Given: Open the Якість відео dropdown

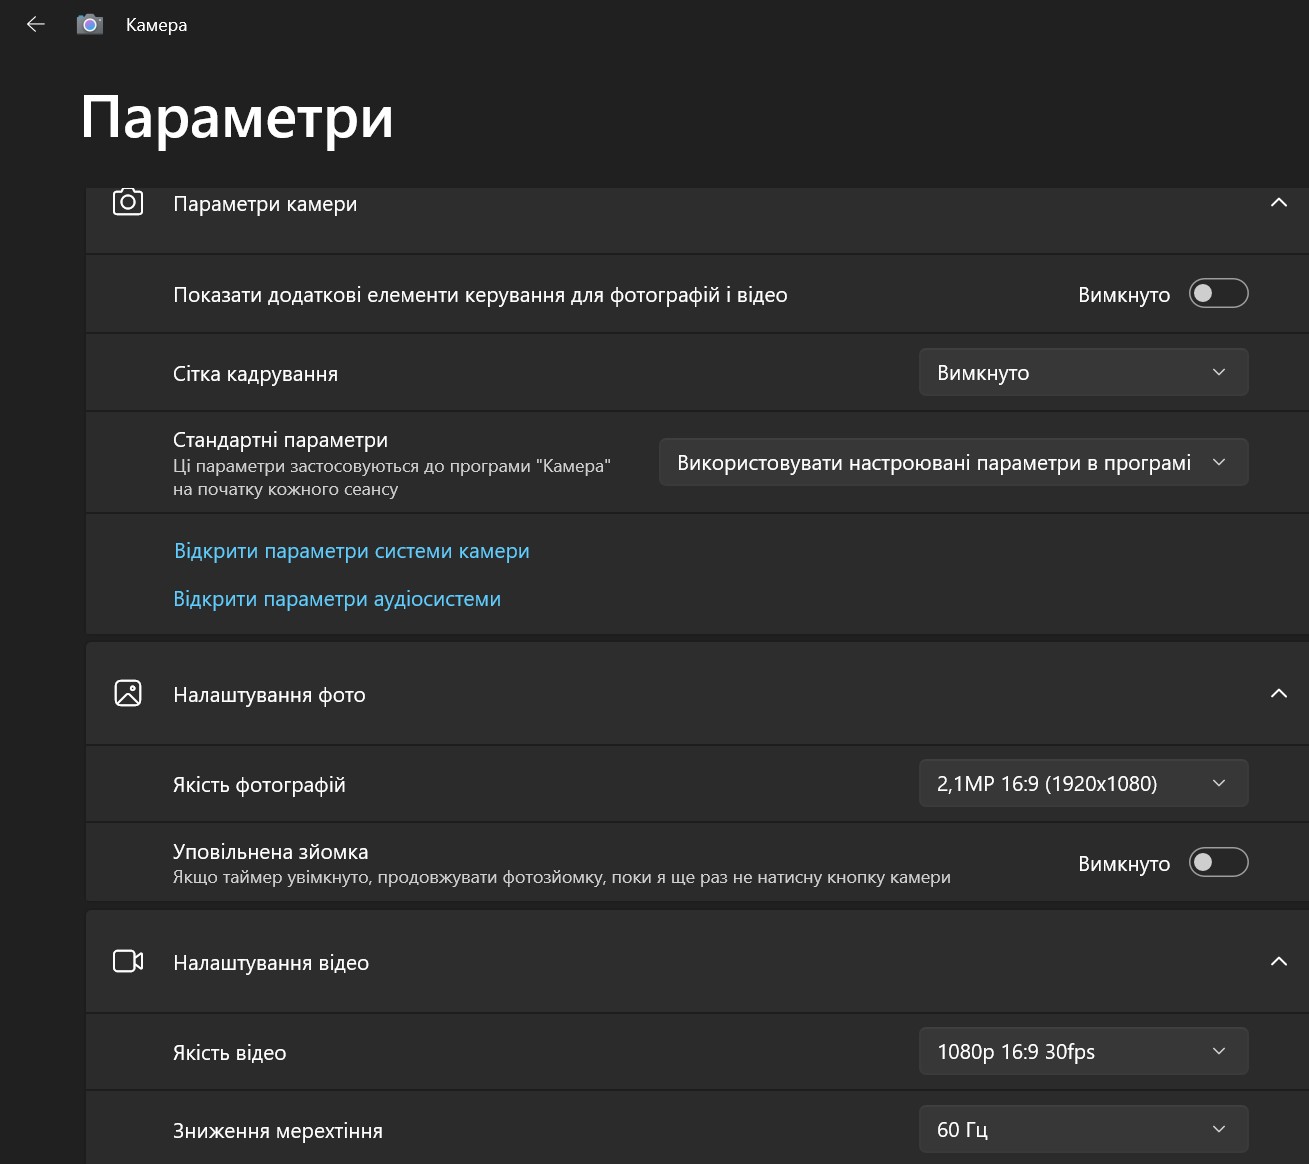Looking at the screenshot, I should [x=1083, y=1052].
